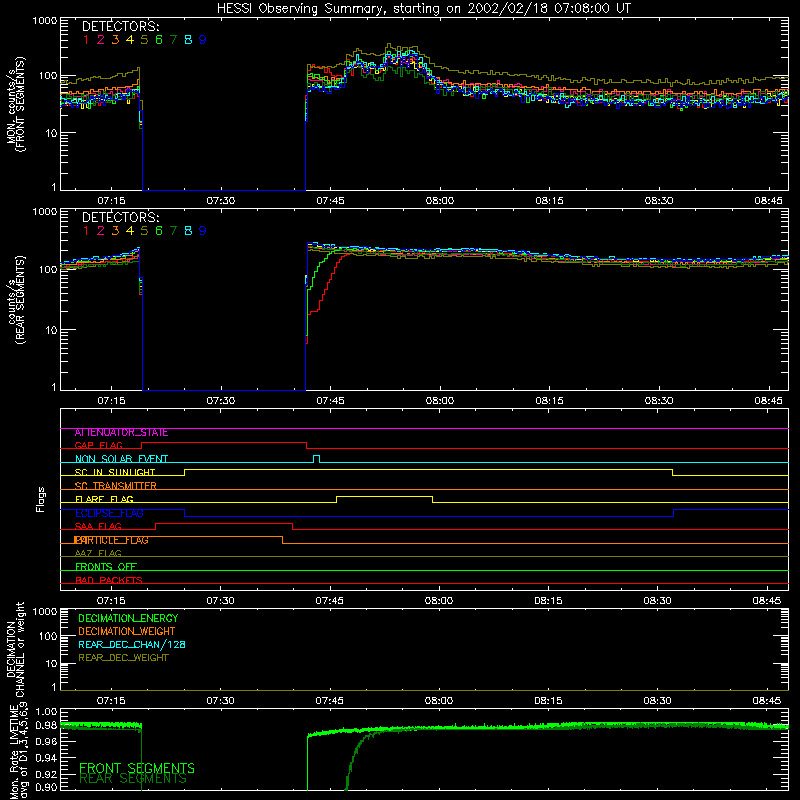Viewport: 800px width, 800px height.
Task: Click 08:30 tick under the front segments plot
Action: tap(659, 201)
